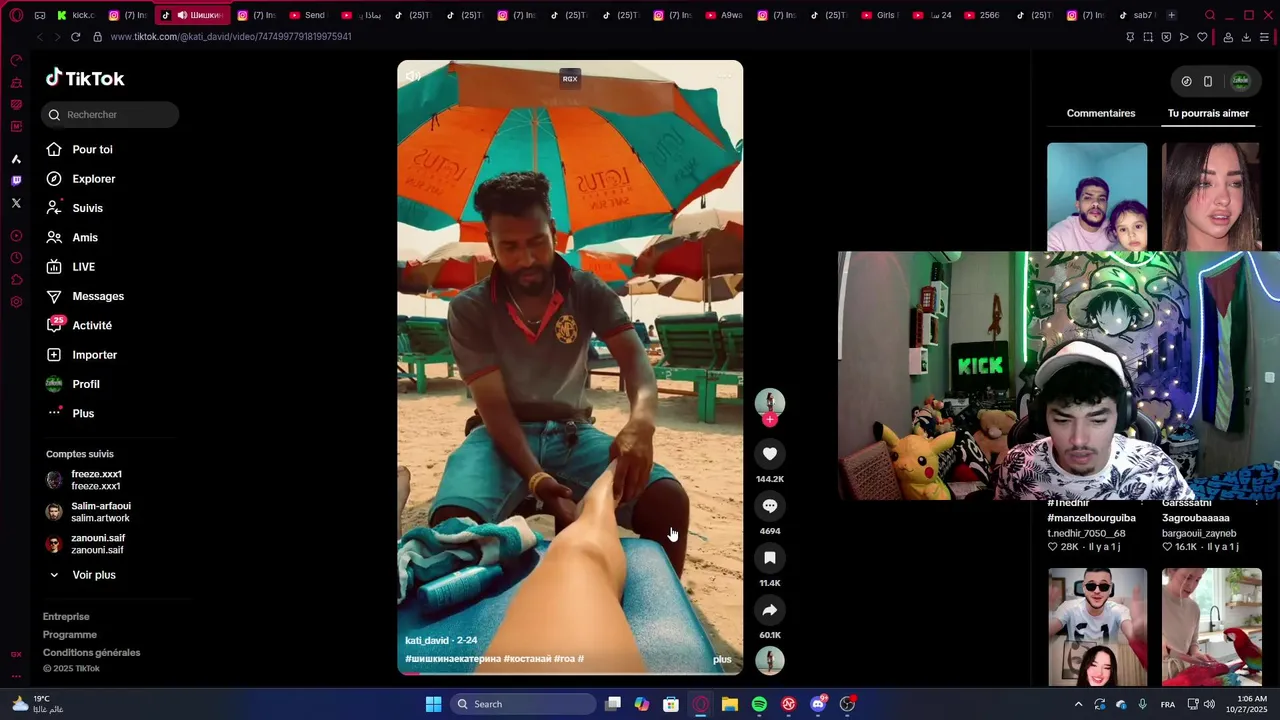Open the Twitch icon in Opera sidebar
Viewport: 1280px width, 720px height.
click(16, 181)
